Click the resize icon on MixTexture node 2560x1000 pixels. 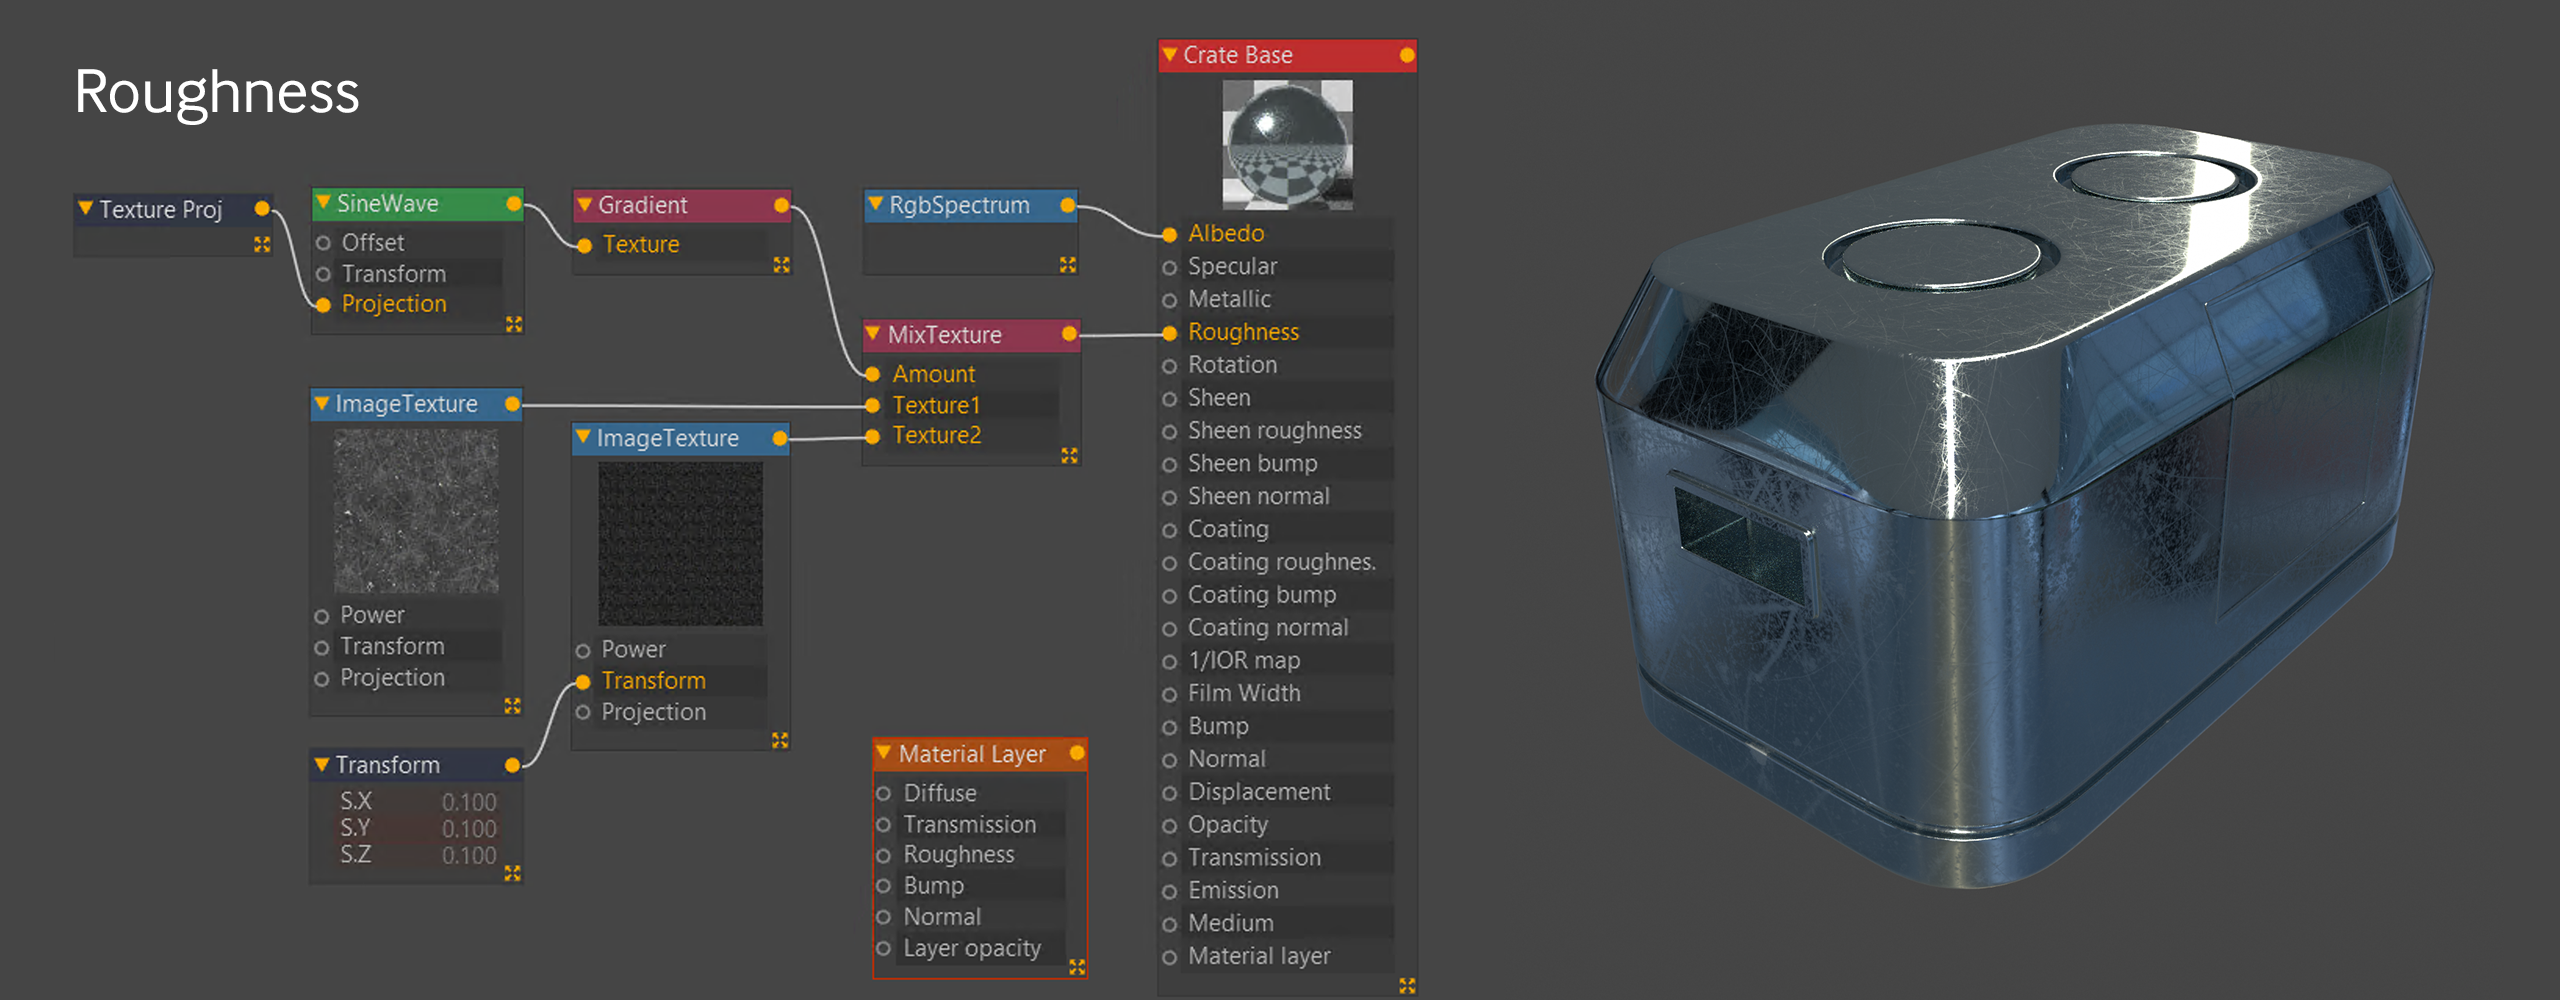(x=1069, y=455)
